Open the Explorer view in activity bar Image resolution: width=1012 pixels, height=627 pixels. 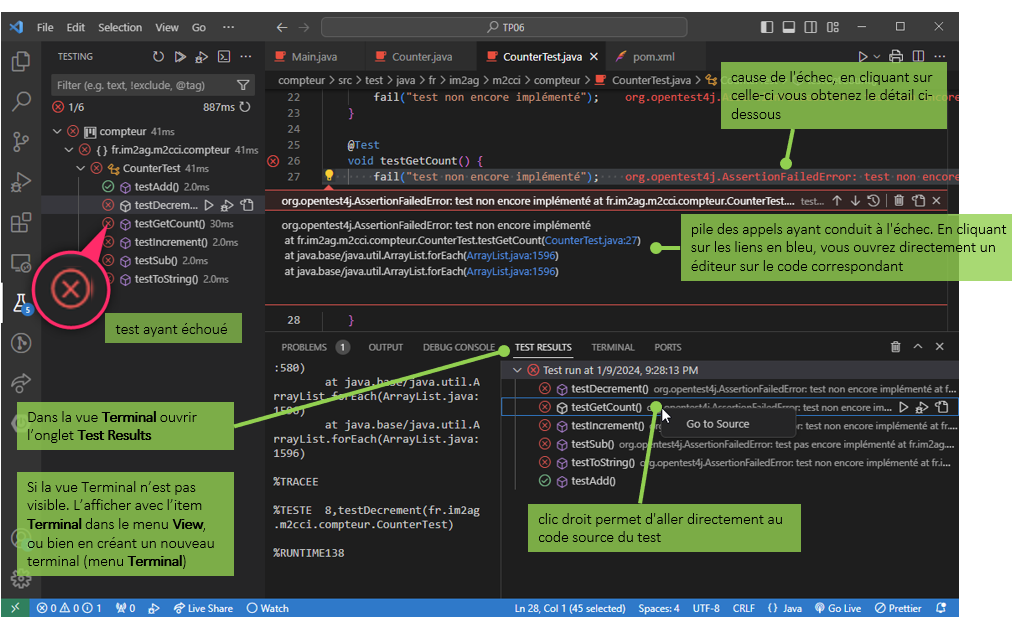pos(20,62)
